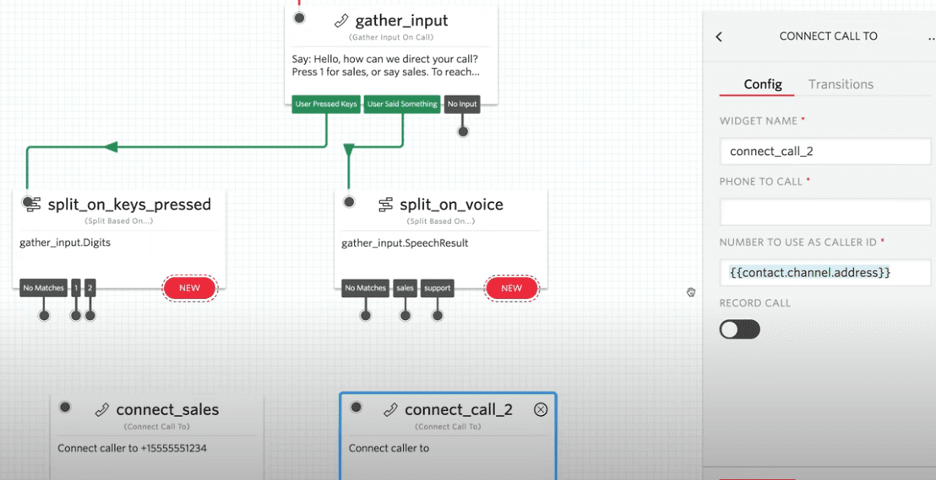Click the phone icon on gather_input widget

(342, 21)
